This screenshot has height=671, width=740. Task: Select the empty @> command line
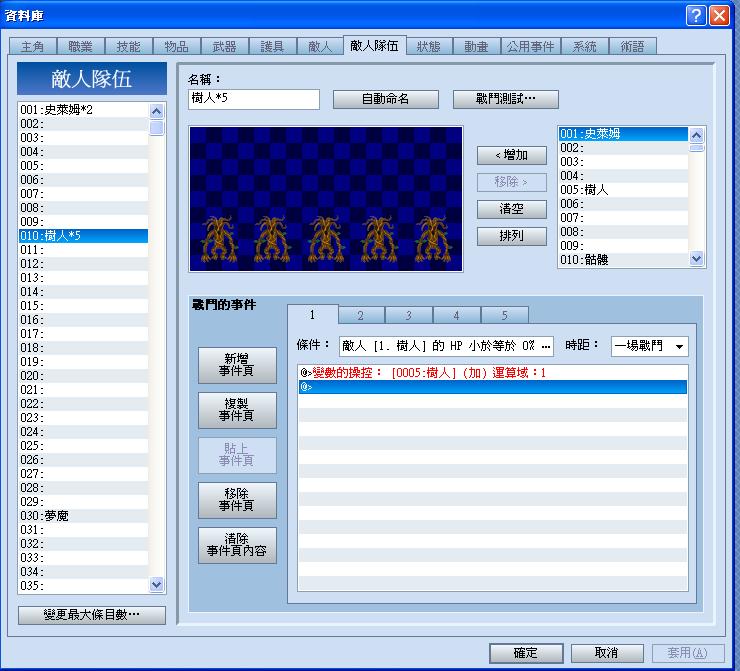click(x=493, y=387)
